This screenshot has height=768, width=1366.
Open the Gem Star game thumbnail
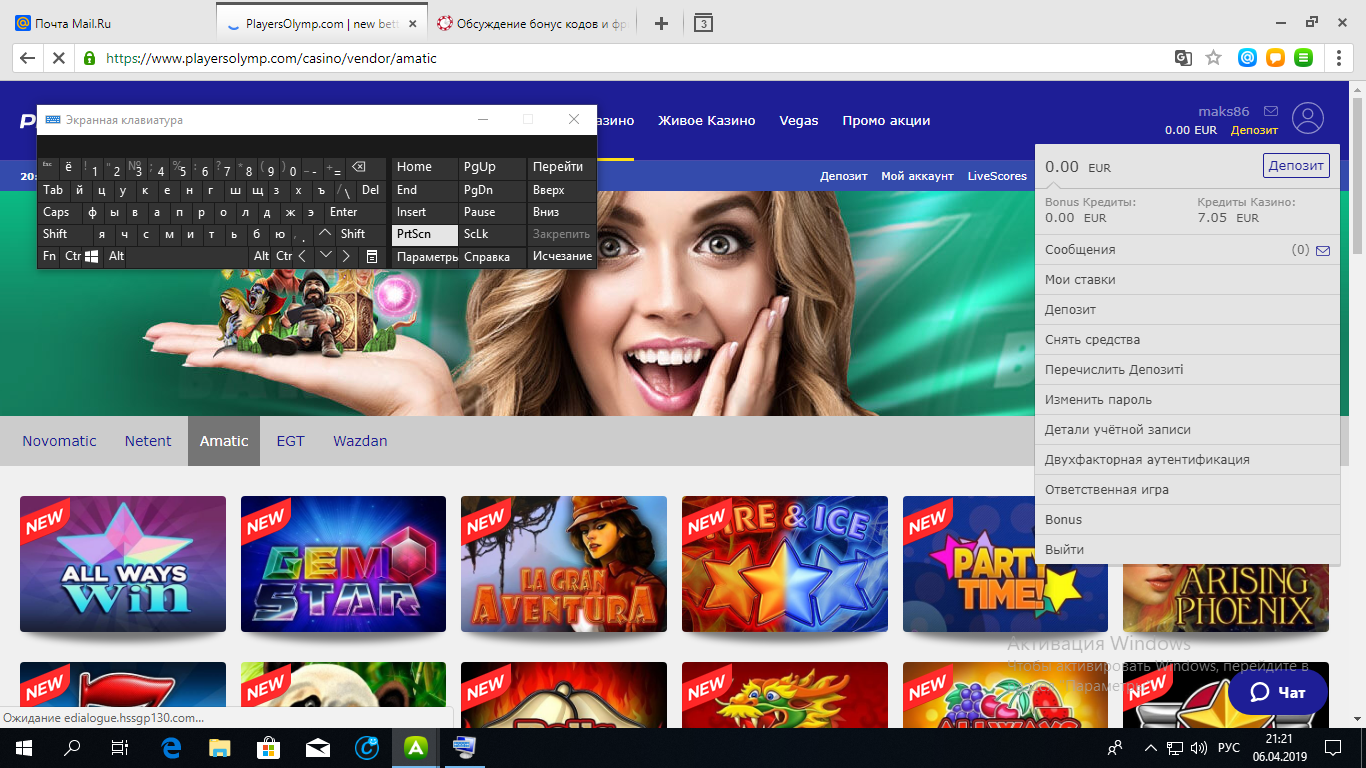(343, 564)
